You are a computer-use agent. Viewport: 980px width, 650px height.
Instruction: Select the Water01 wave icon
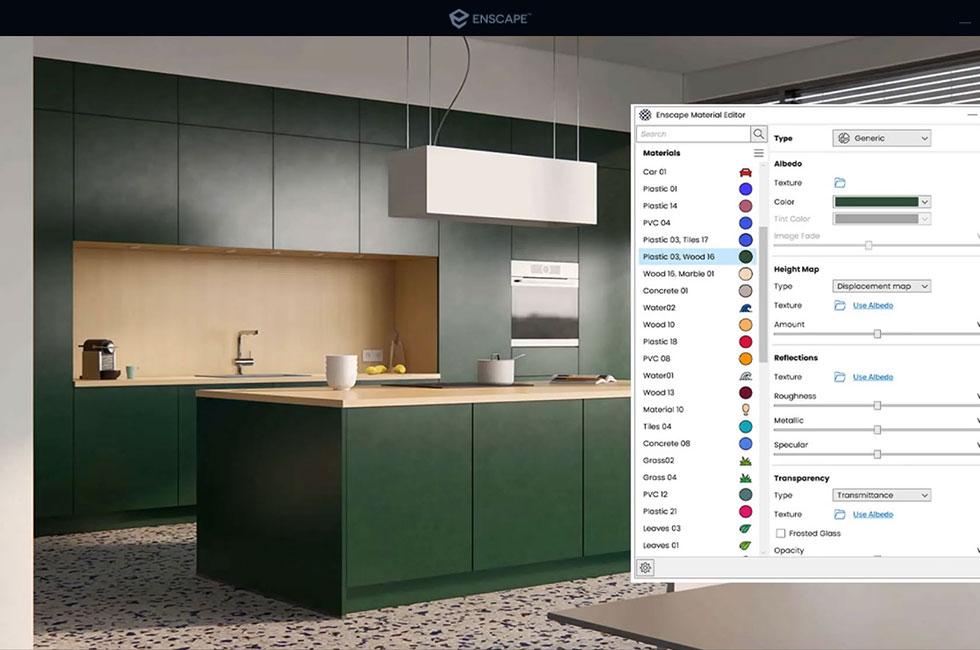click(x=746, y=376)
